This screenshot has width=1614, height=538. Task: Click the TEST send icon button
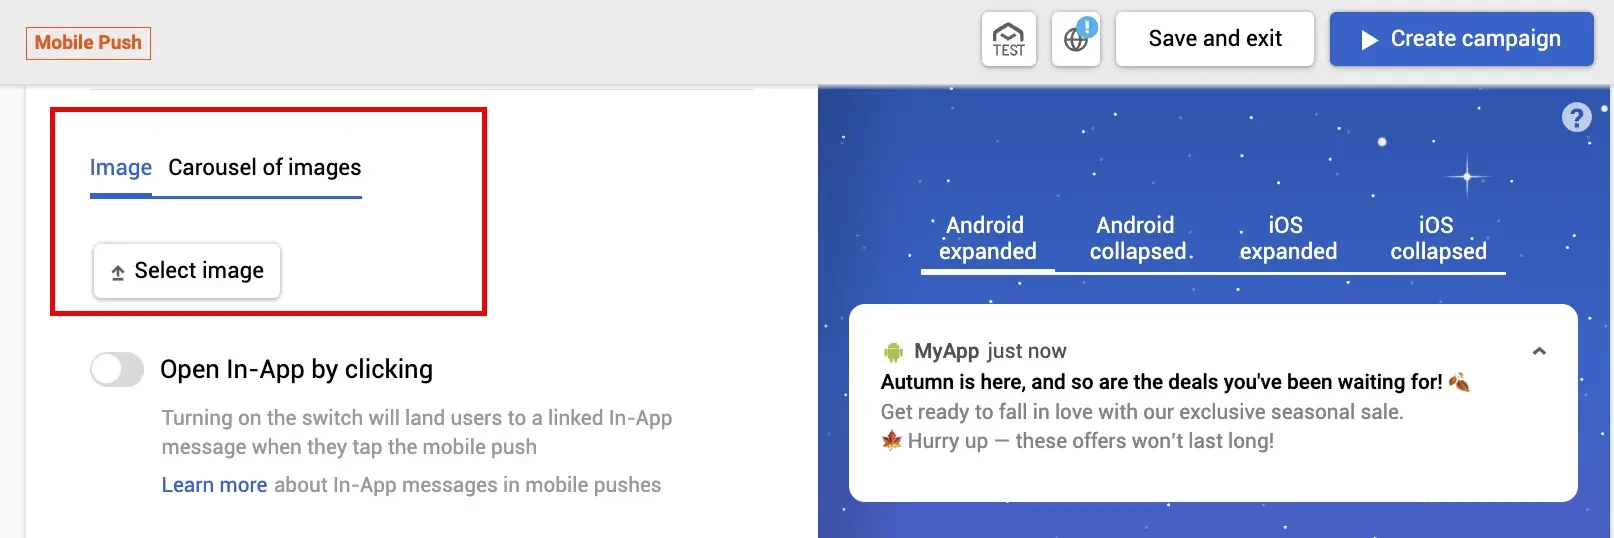click(x=1008, y=40)
